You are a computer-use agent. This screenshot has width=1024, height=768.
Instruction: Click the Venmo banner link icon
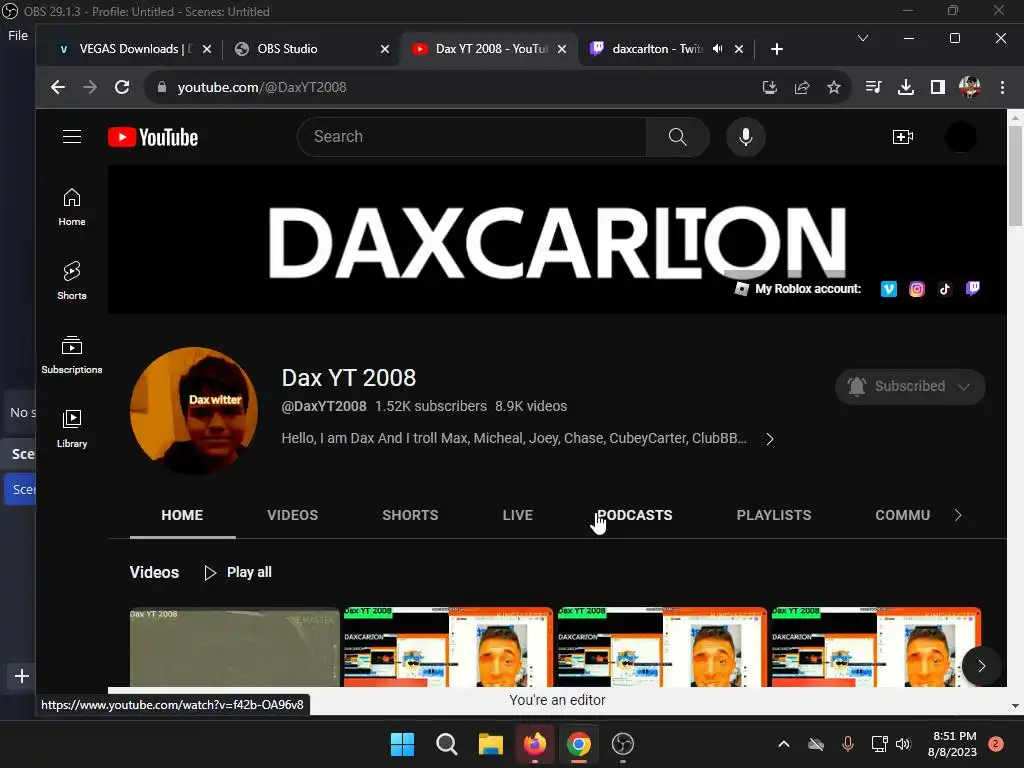tap(889, 289)
